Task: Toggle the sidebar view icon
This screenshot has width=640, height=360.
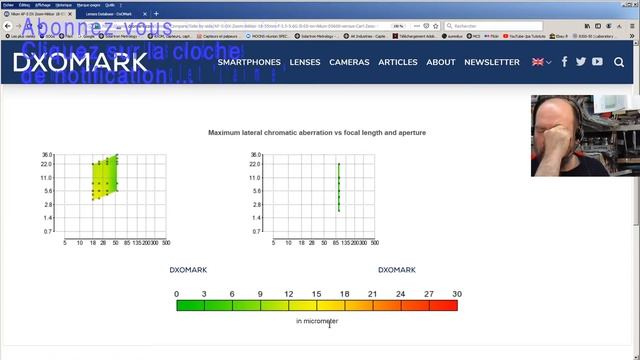Action: pyautogui.click(x=598, y=26)
